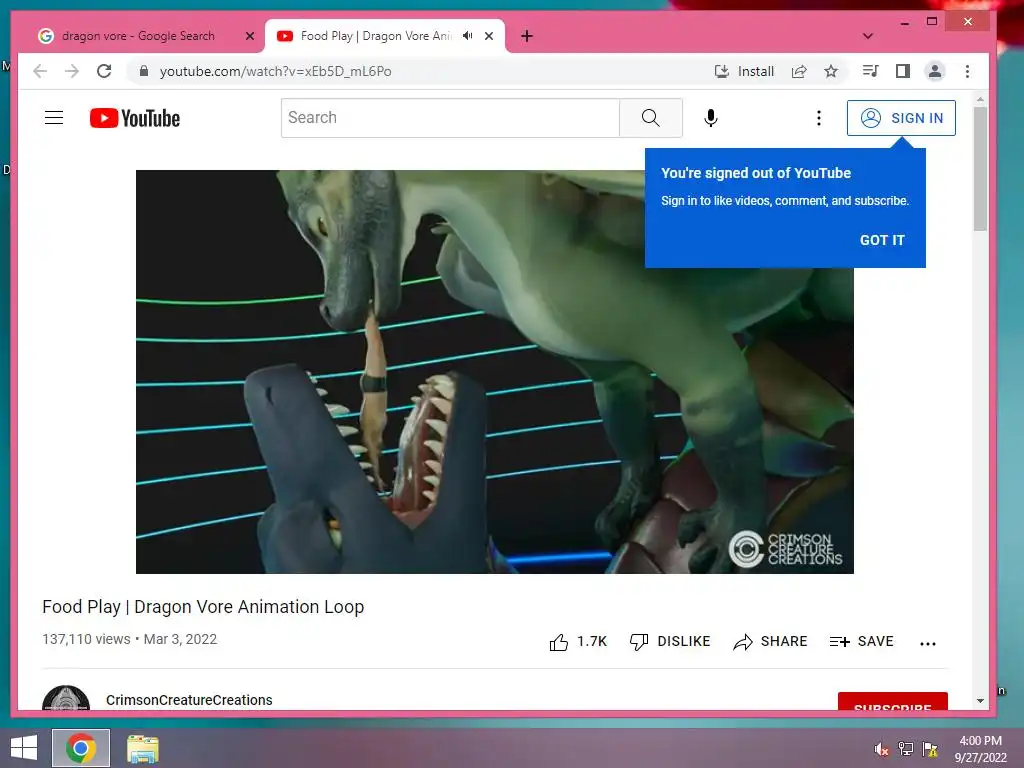Click the video player to pause
Viewport: 1024px width, 768px height.
494,372
